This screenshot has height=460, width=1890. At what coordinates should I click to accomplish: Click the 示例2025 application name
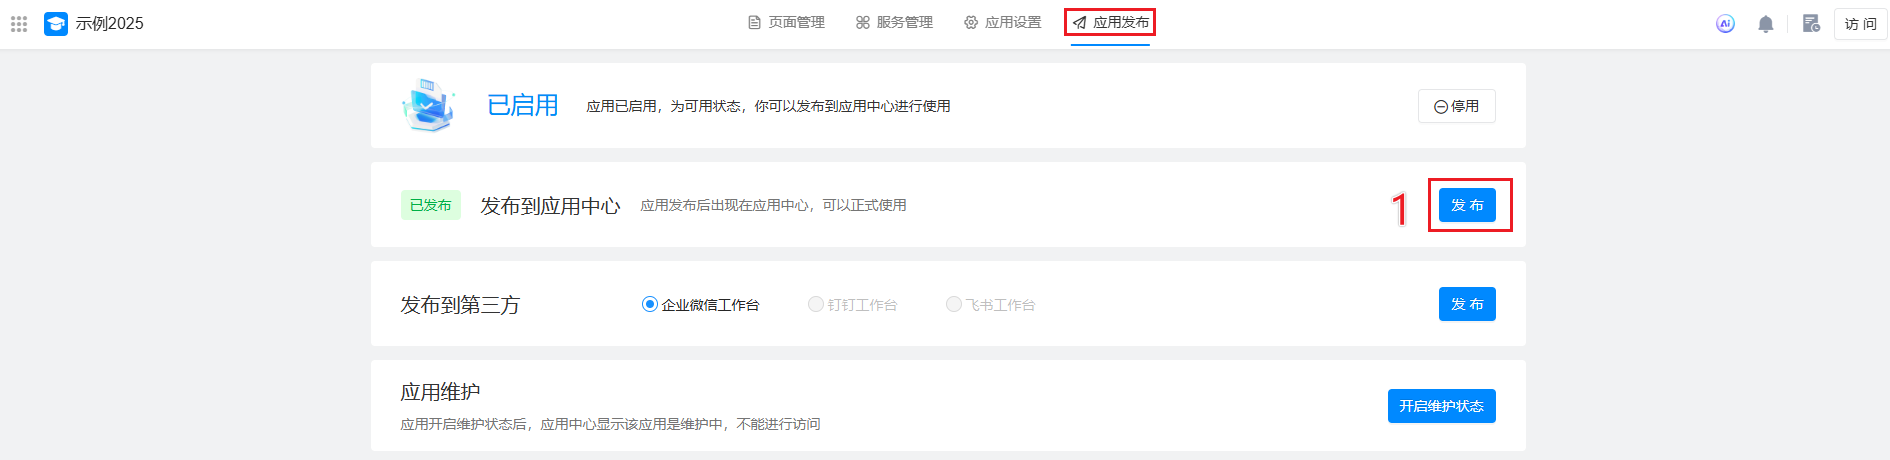coord(110,24)
